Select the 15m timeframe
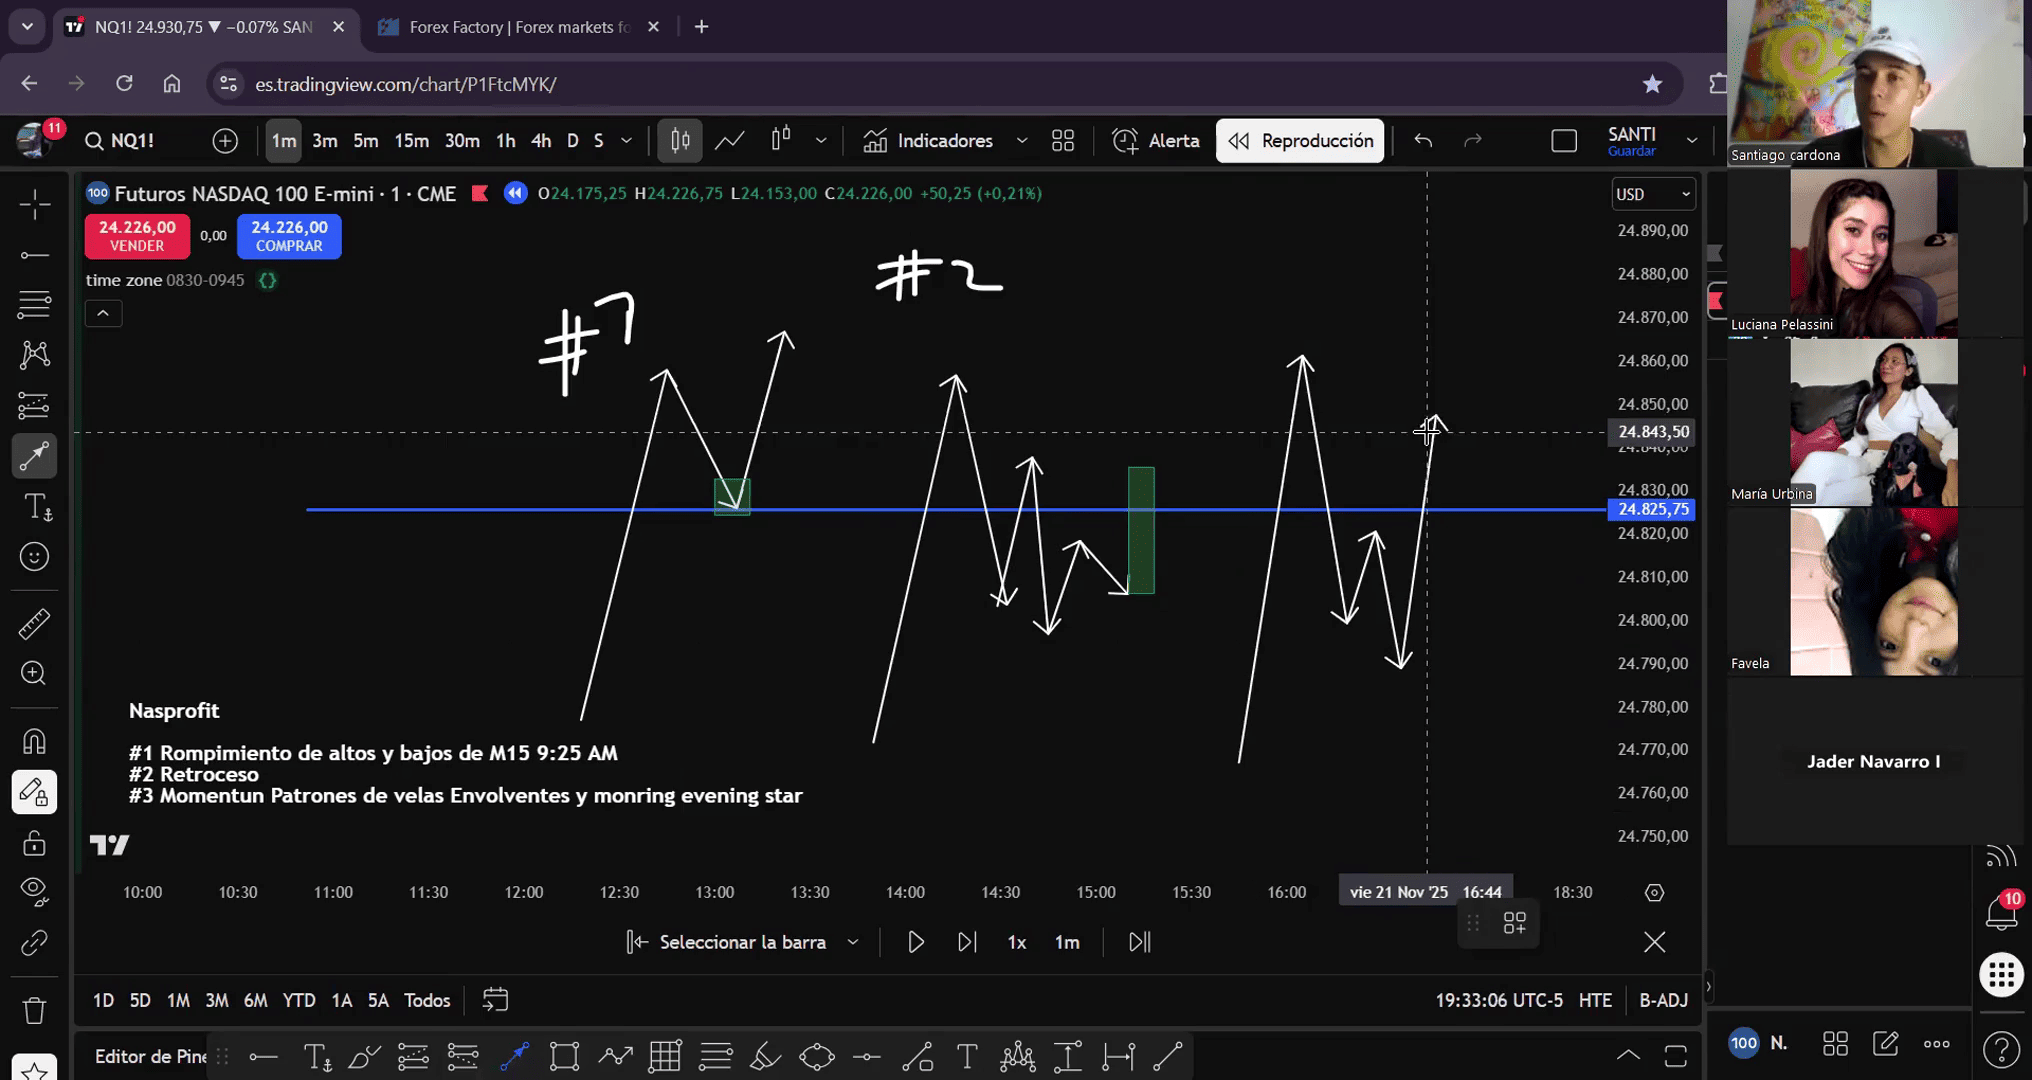The height and width of the screenshot is (1080, 2032). (x=411, y=141)
